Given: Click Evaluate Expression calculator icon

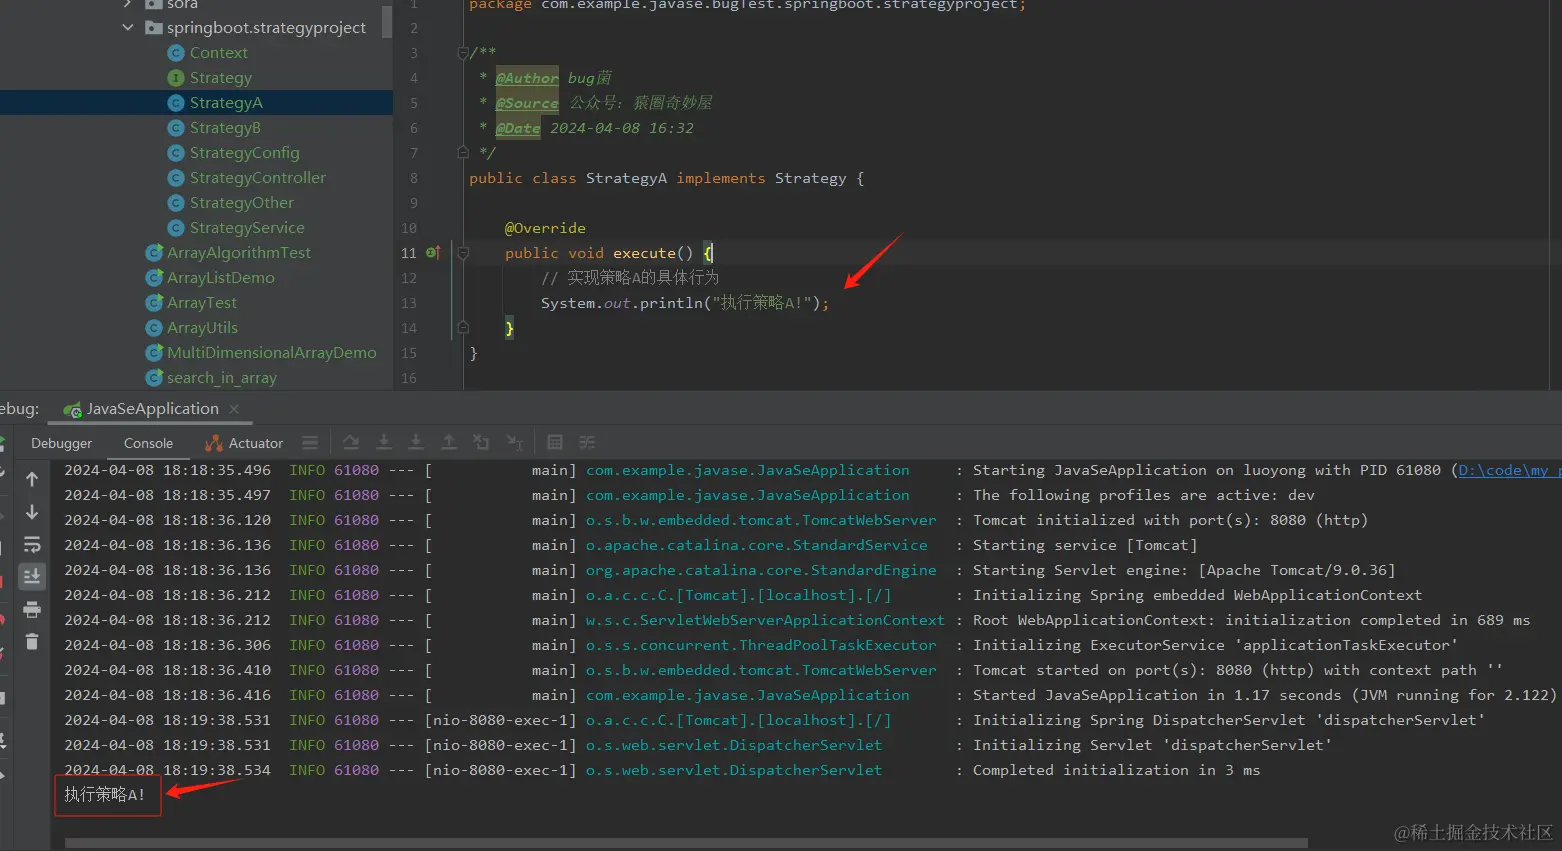Looking at the screenshot, I should 555,442.
